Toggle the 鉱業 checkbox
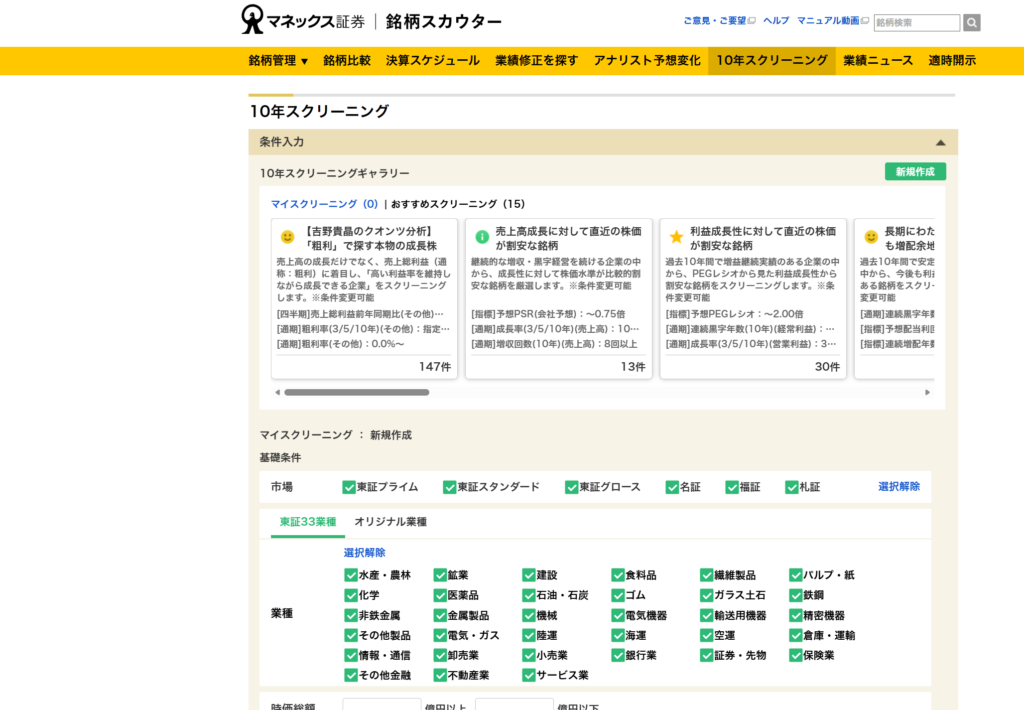This screenshot has width=1024, height=710. (440, 575)
